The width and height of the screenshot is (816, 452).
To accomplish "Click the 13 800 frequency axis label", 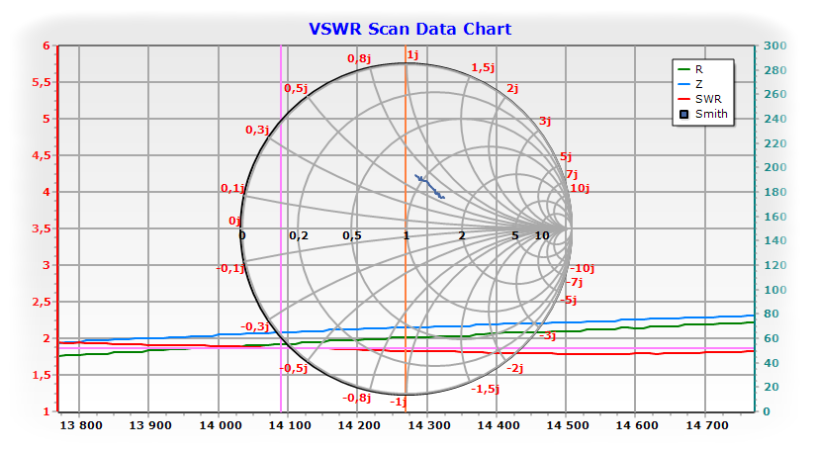I will point(81,425).
